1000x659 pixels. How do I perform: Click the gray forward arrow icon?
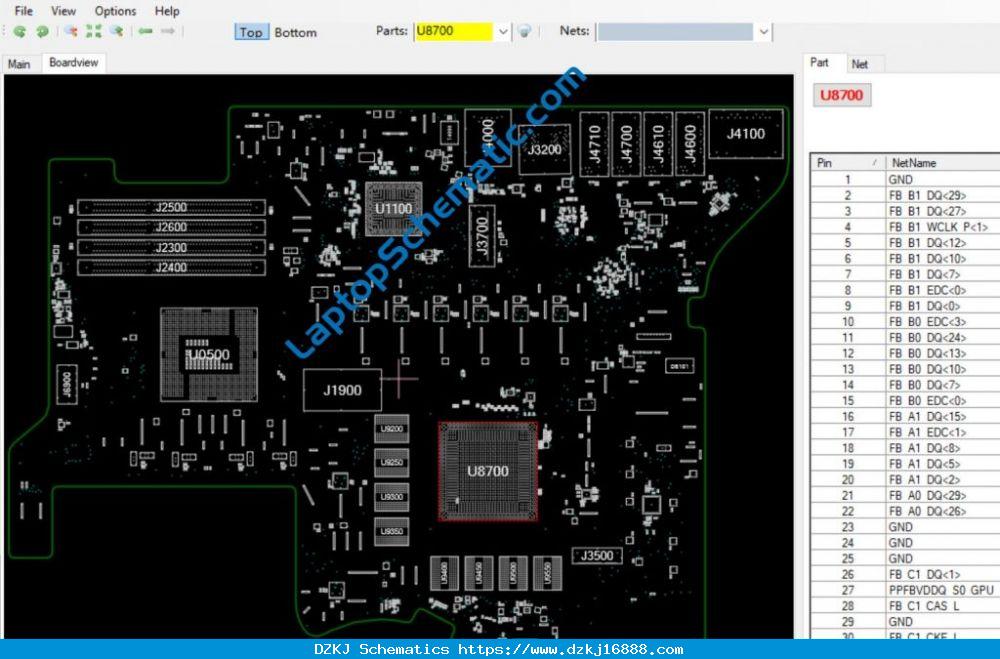pyautogui.click(x=168, y=31)
